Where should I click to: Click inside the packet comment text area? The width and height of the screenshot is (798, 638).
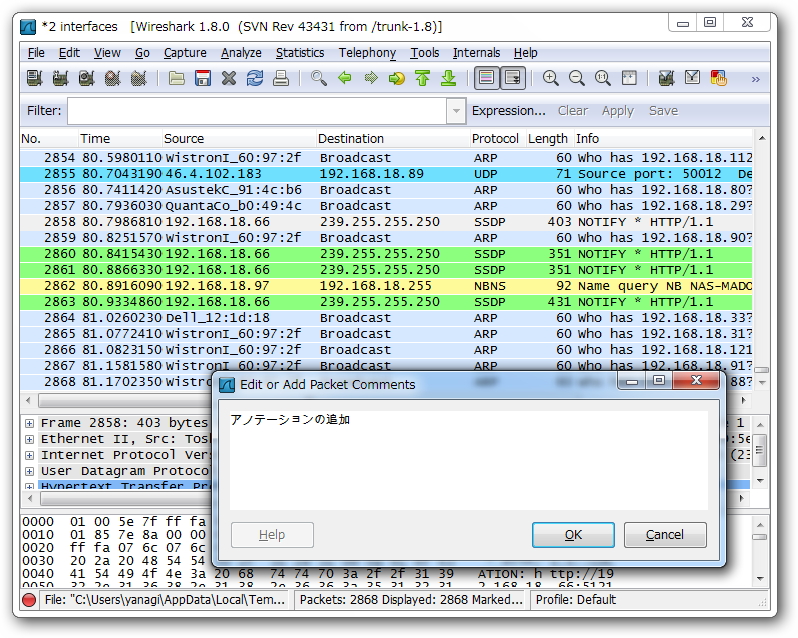[x=468, y=460]
